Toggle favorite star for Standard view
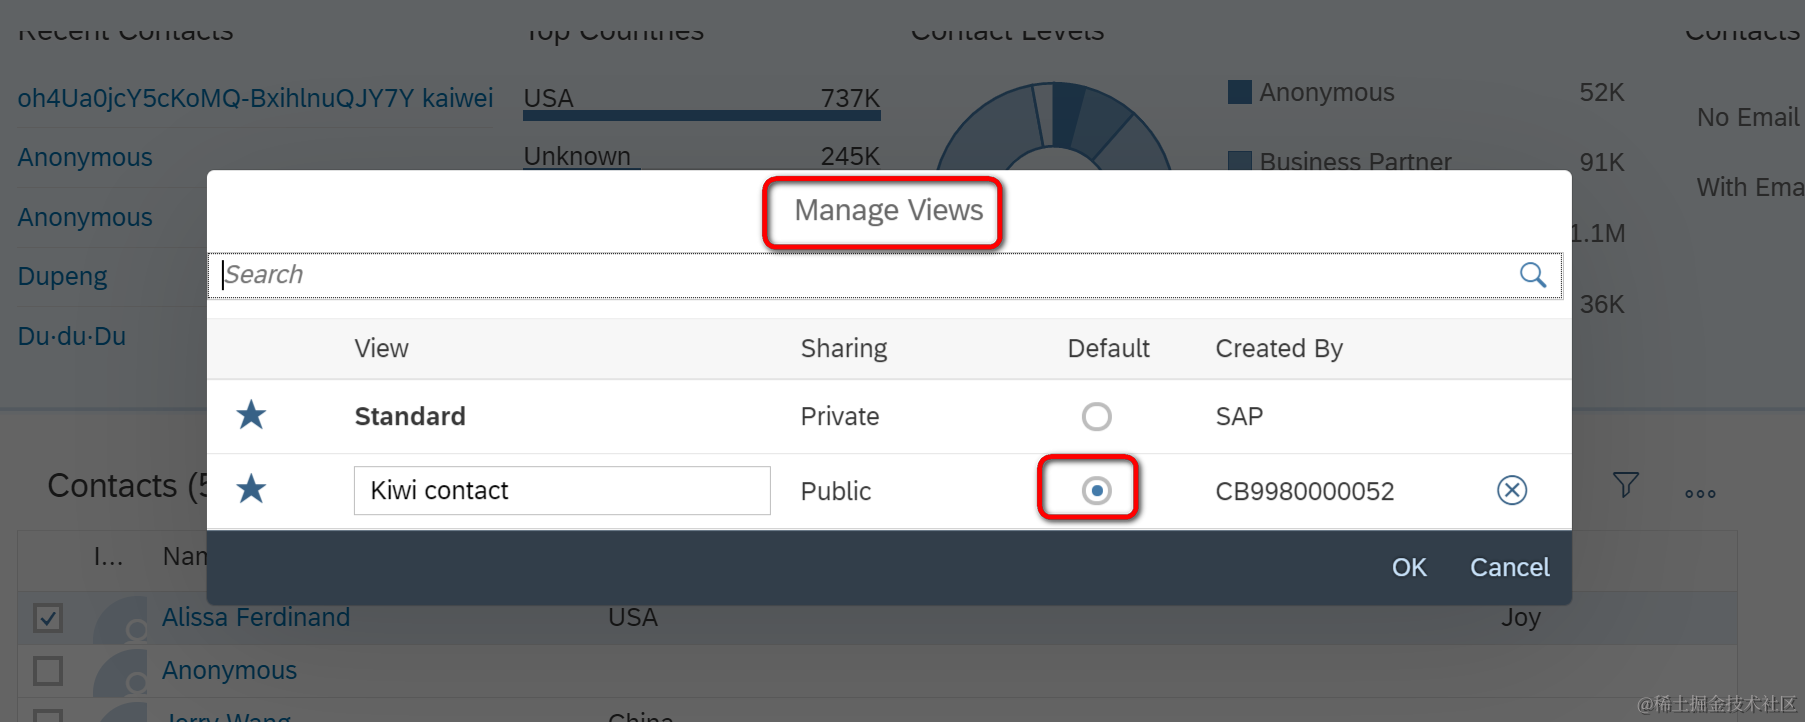This screenshot has height=722, width=1805. (251, 415)
